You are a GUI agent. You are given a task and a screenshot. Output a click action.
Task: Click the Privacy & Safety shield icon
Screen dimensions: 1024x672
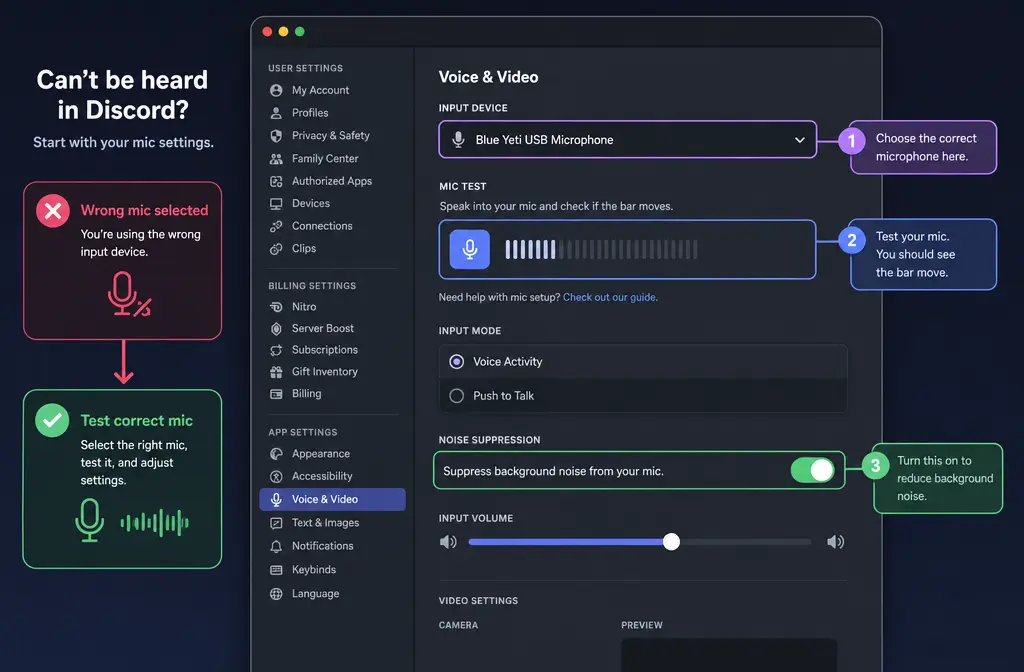click(x=276, y=136)
